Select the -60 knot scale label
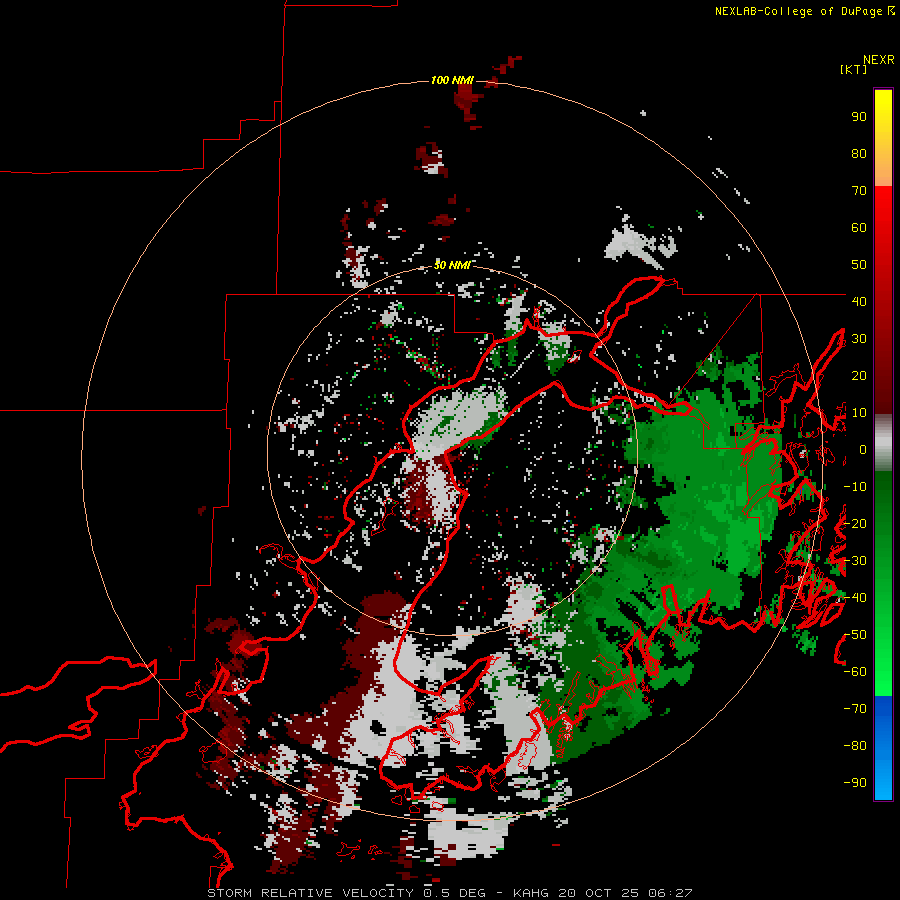The image size is (900, 900). point(855,672)
